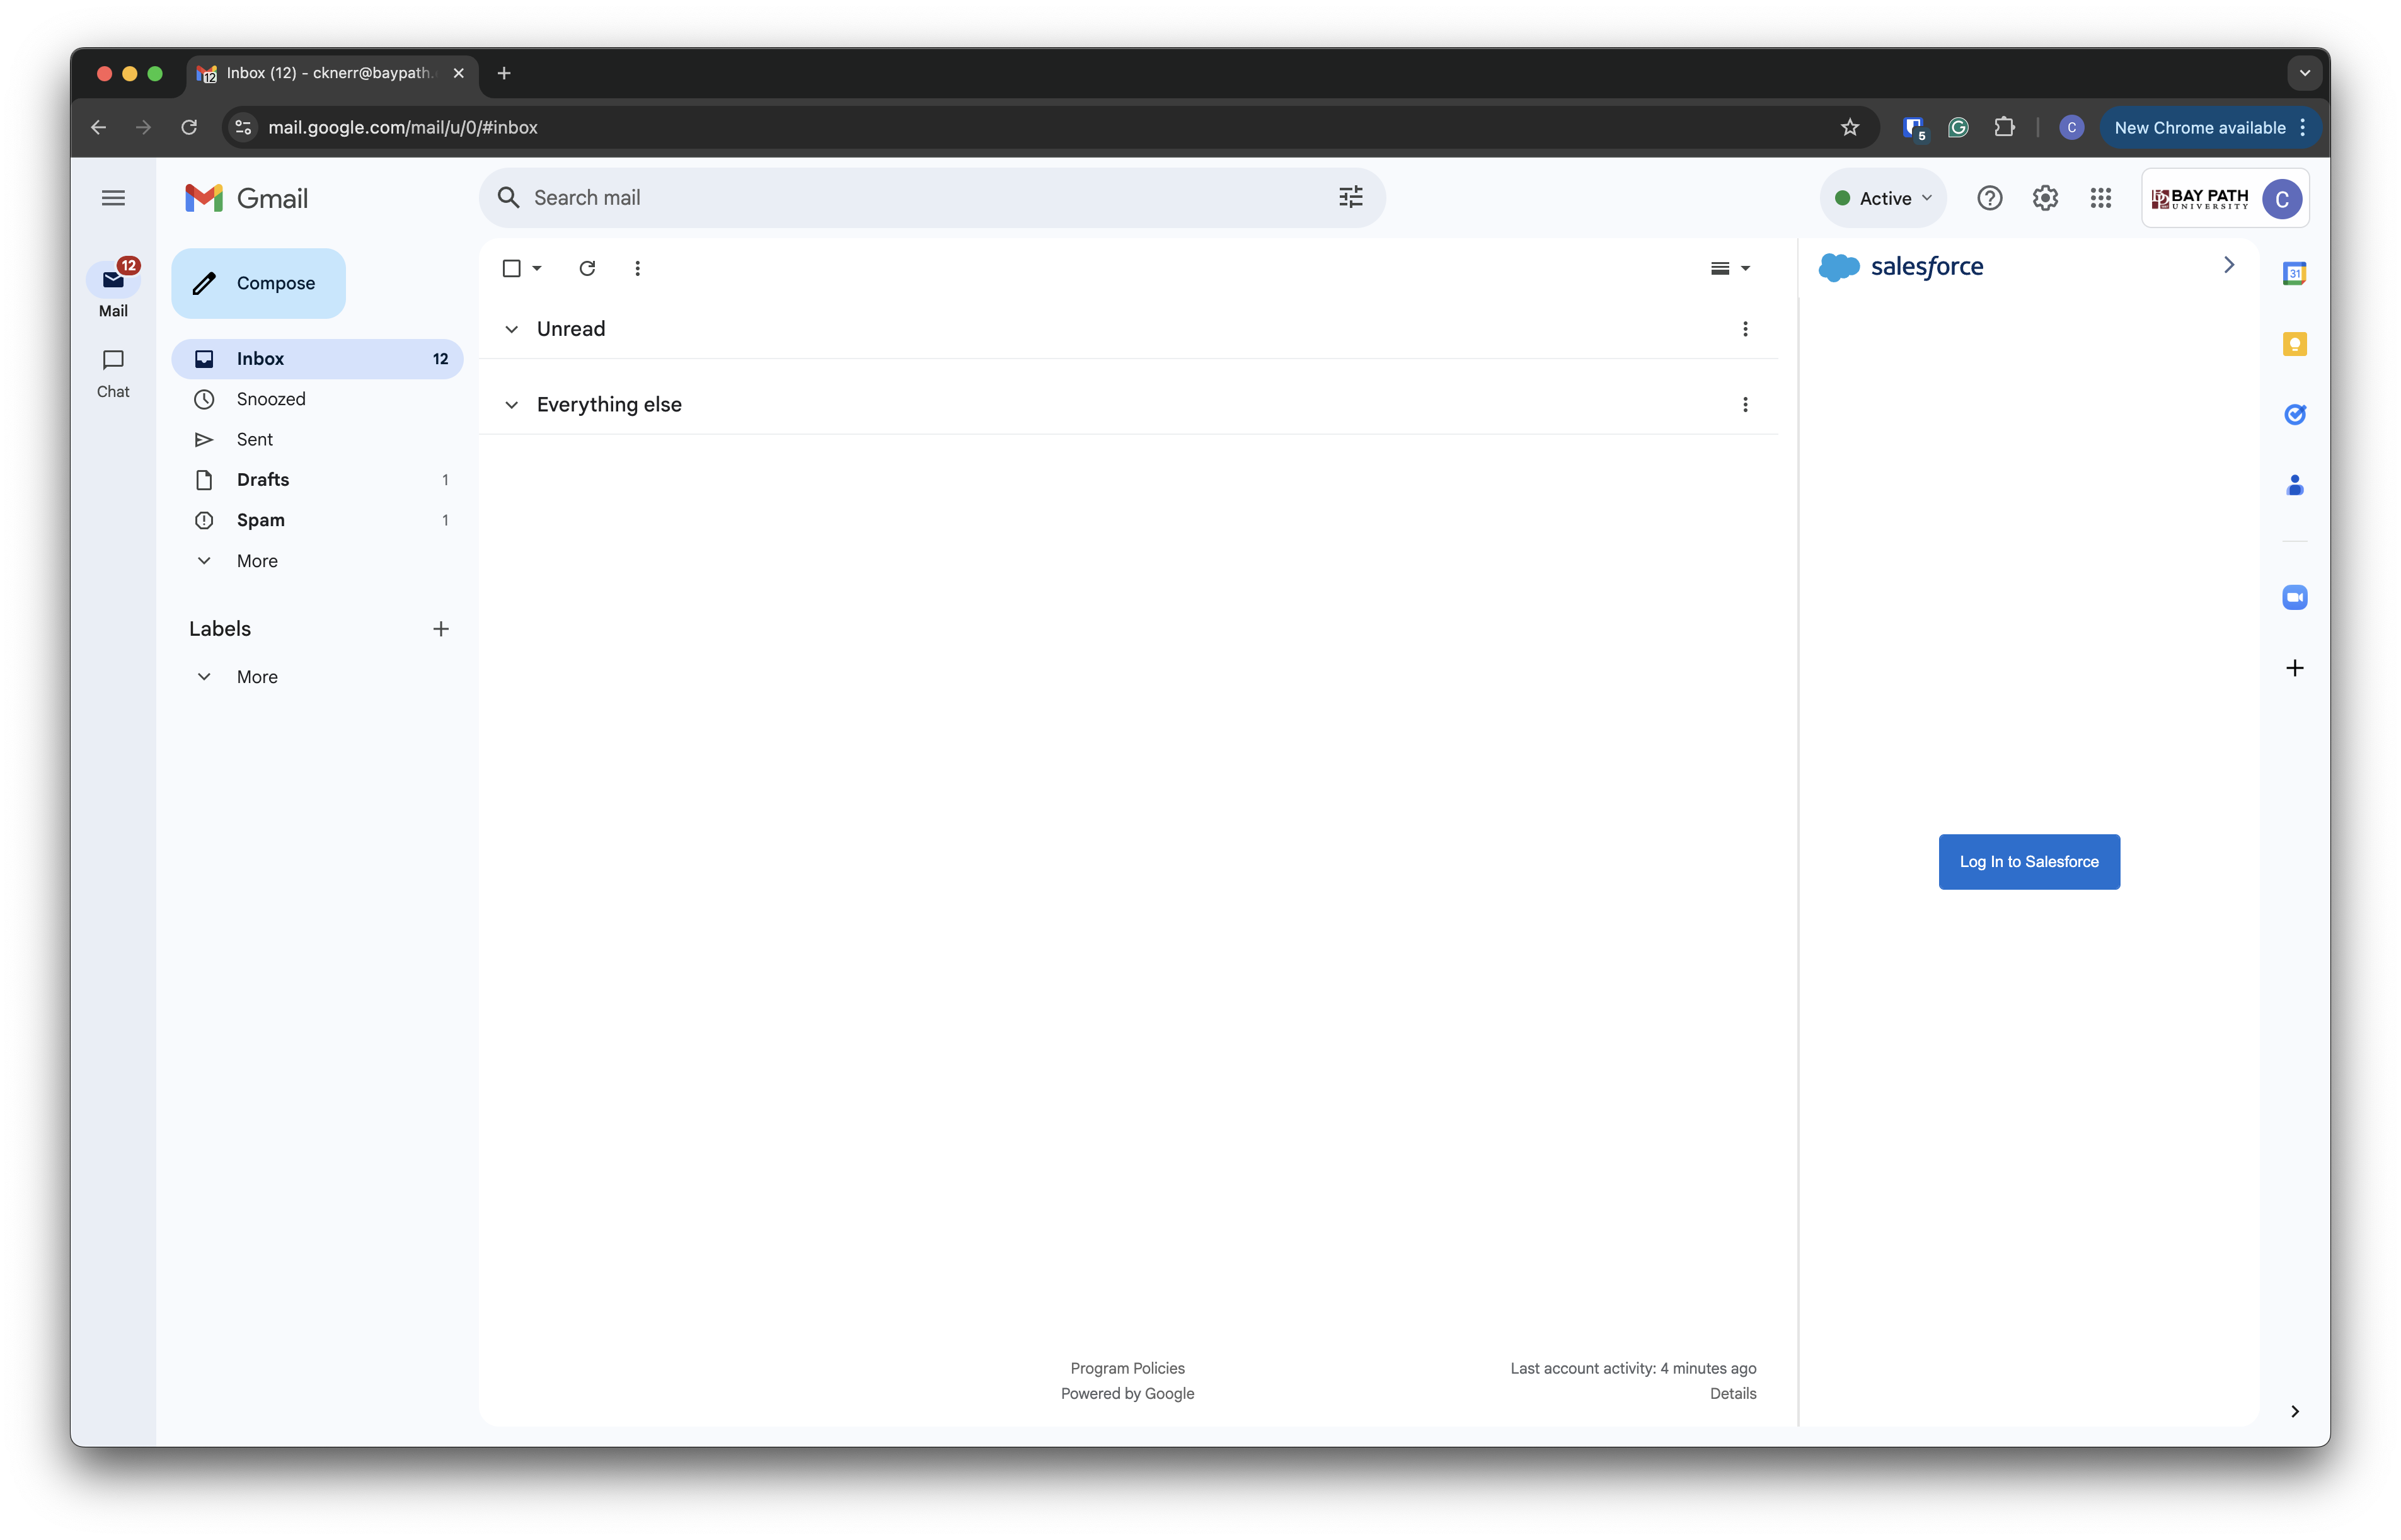Click the Compose button
Image resolution: width=2401 pixels, height=1540 pixels.
[258, 283]
